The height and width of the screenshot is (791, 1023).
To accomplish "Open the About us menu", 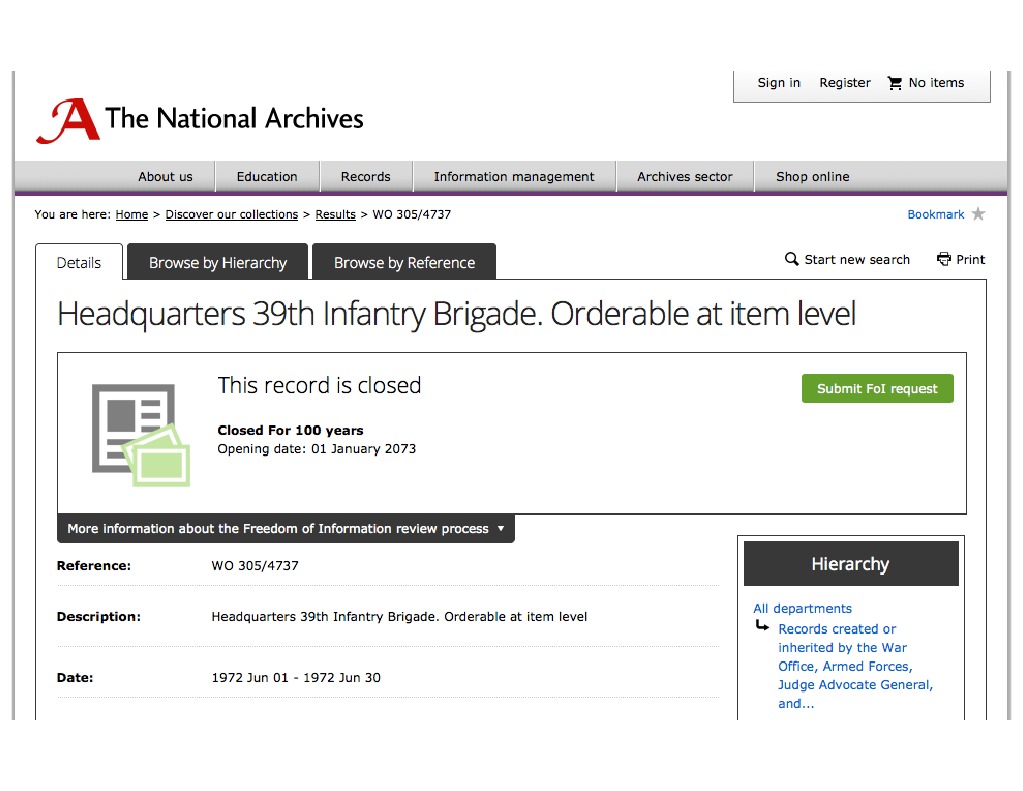I will click(x=165, y=177).
